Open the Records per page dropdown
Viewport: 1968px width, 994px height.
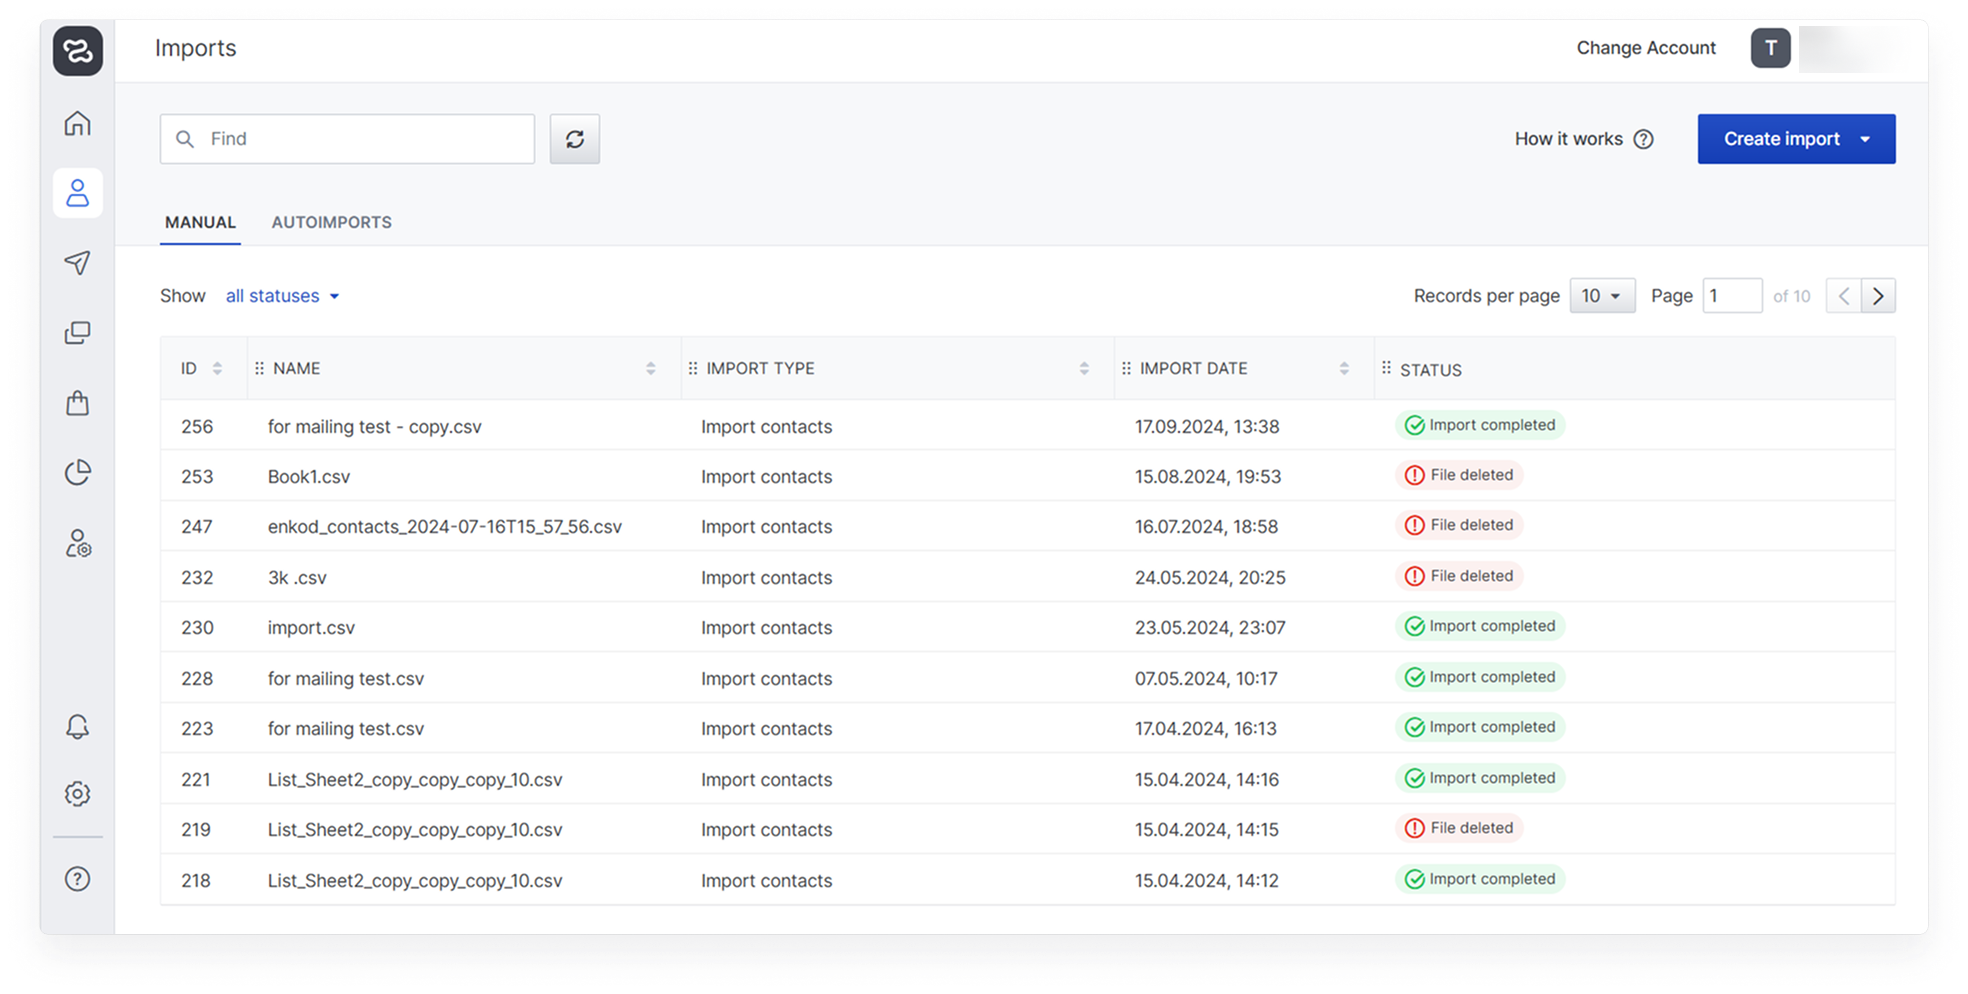pos(1601,296)
